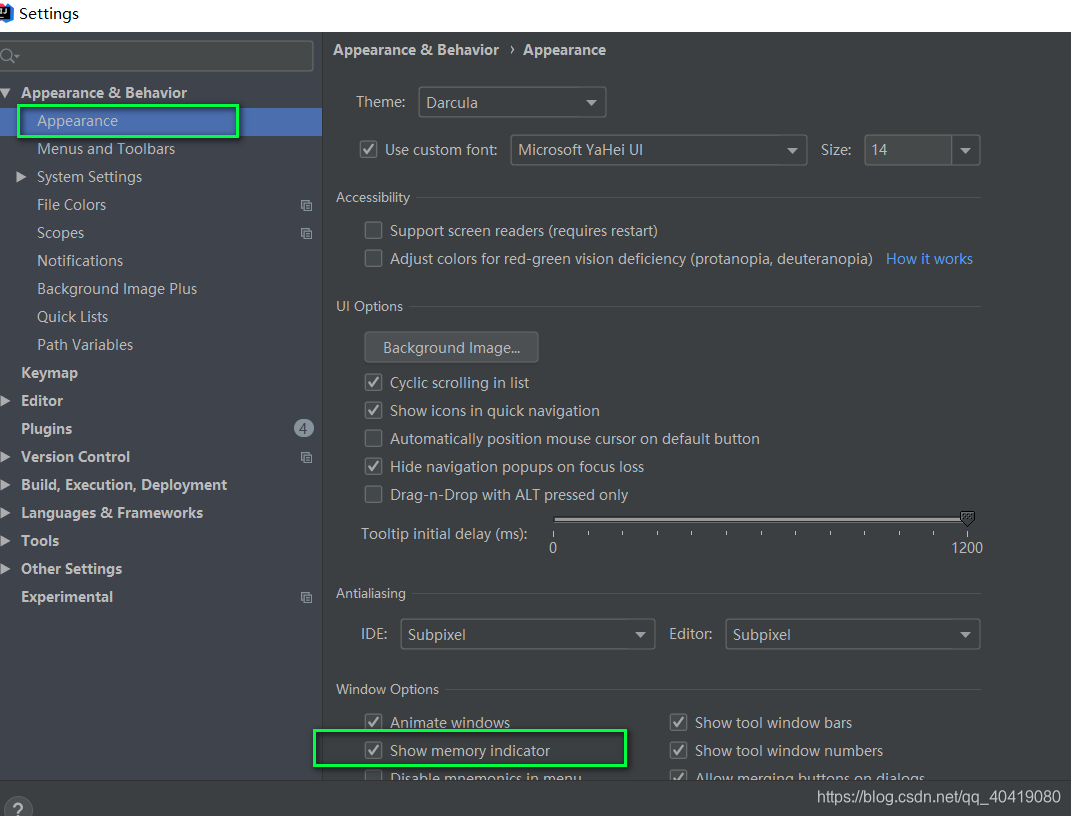Open the Editor antialiasing Subpixel dropdown
This screenshot has width=1071, height=816.
click(x=852, y=634)
